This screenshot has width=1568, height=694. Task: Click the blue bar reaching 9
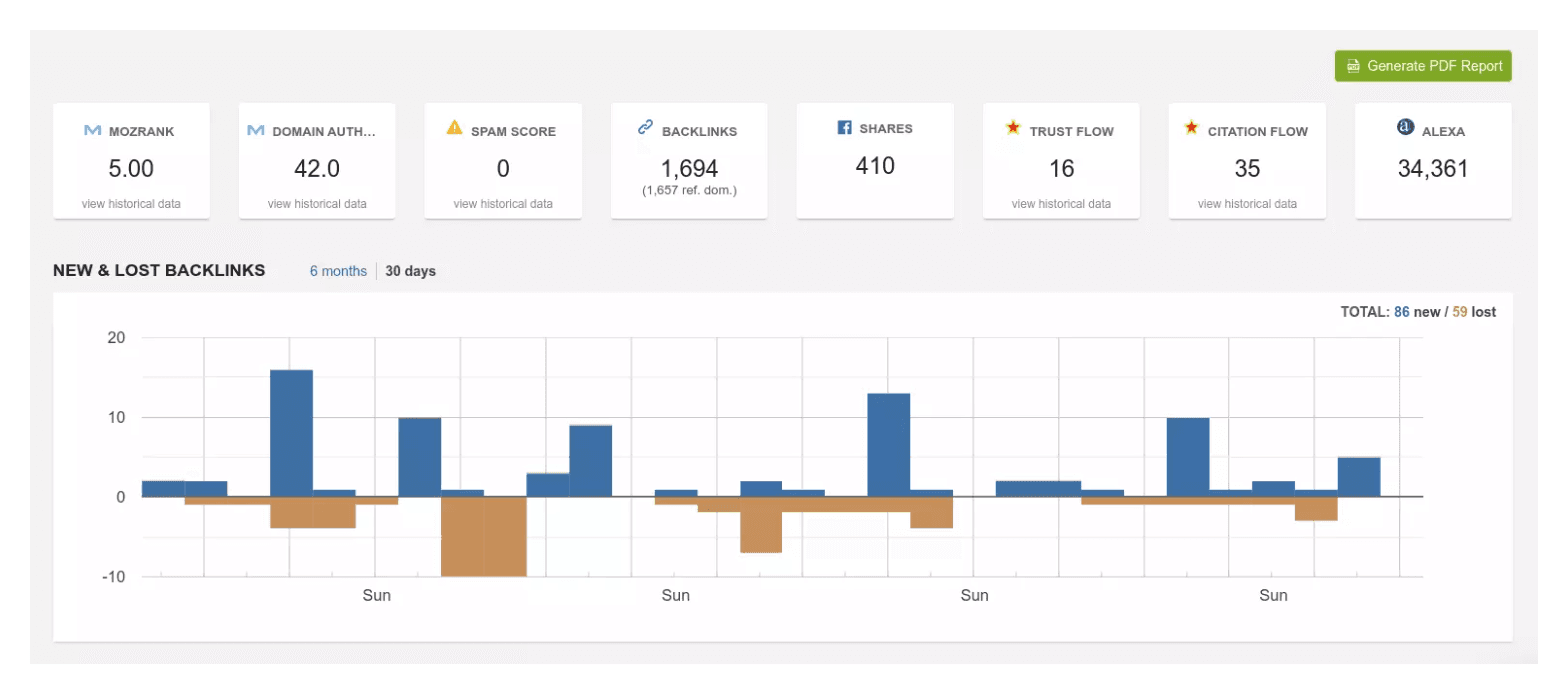[590, 461]
